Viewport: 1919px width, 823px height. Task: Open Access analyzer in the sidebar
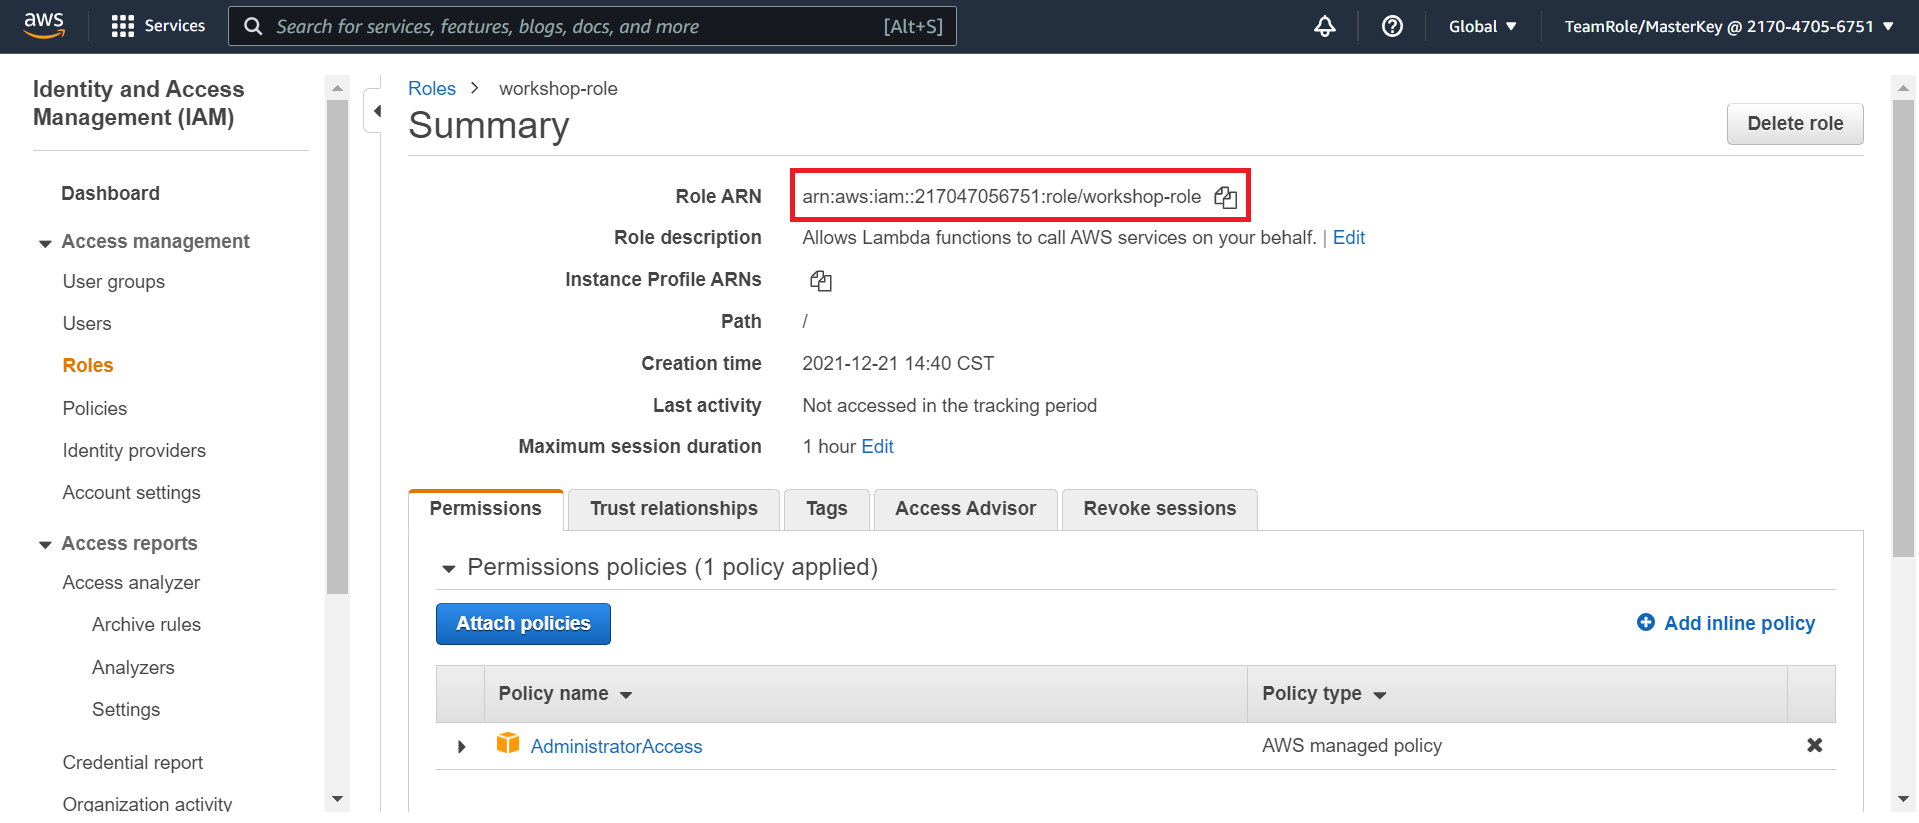[x=131, y=583]
